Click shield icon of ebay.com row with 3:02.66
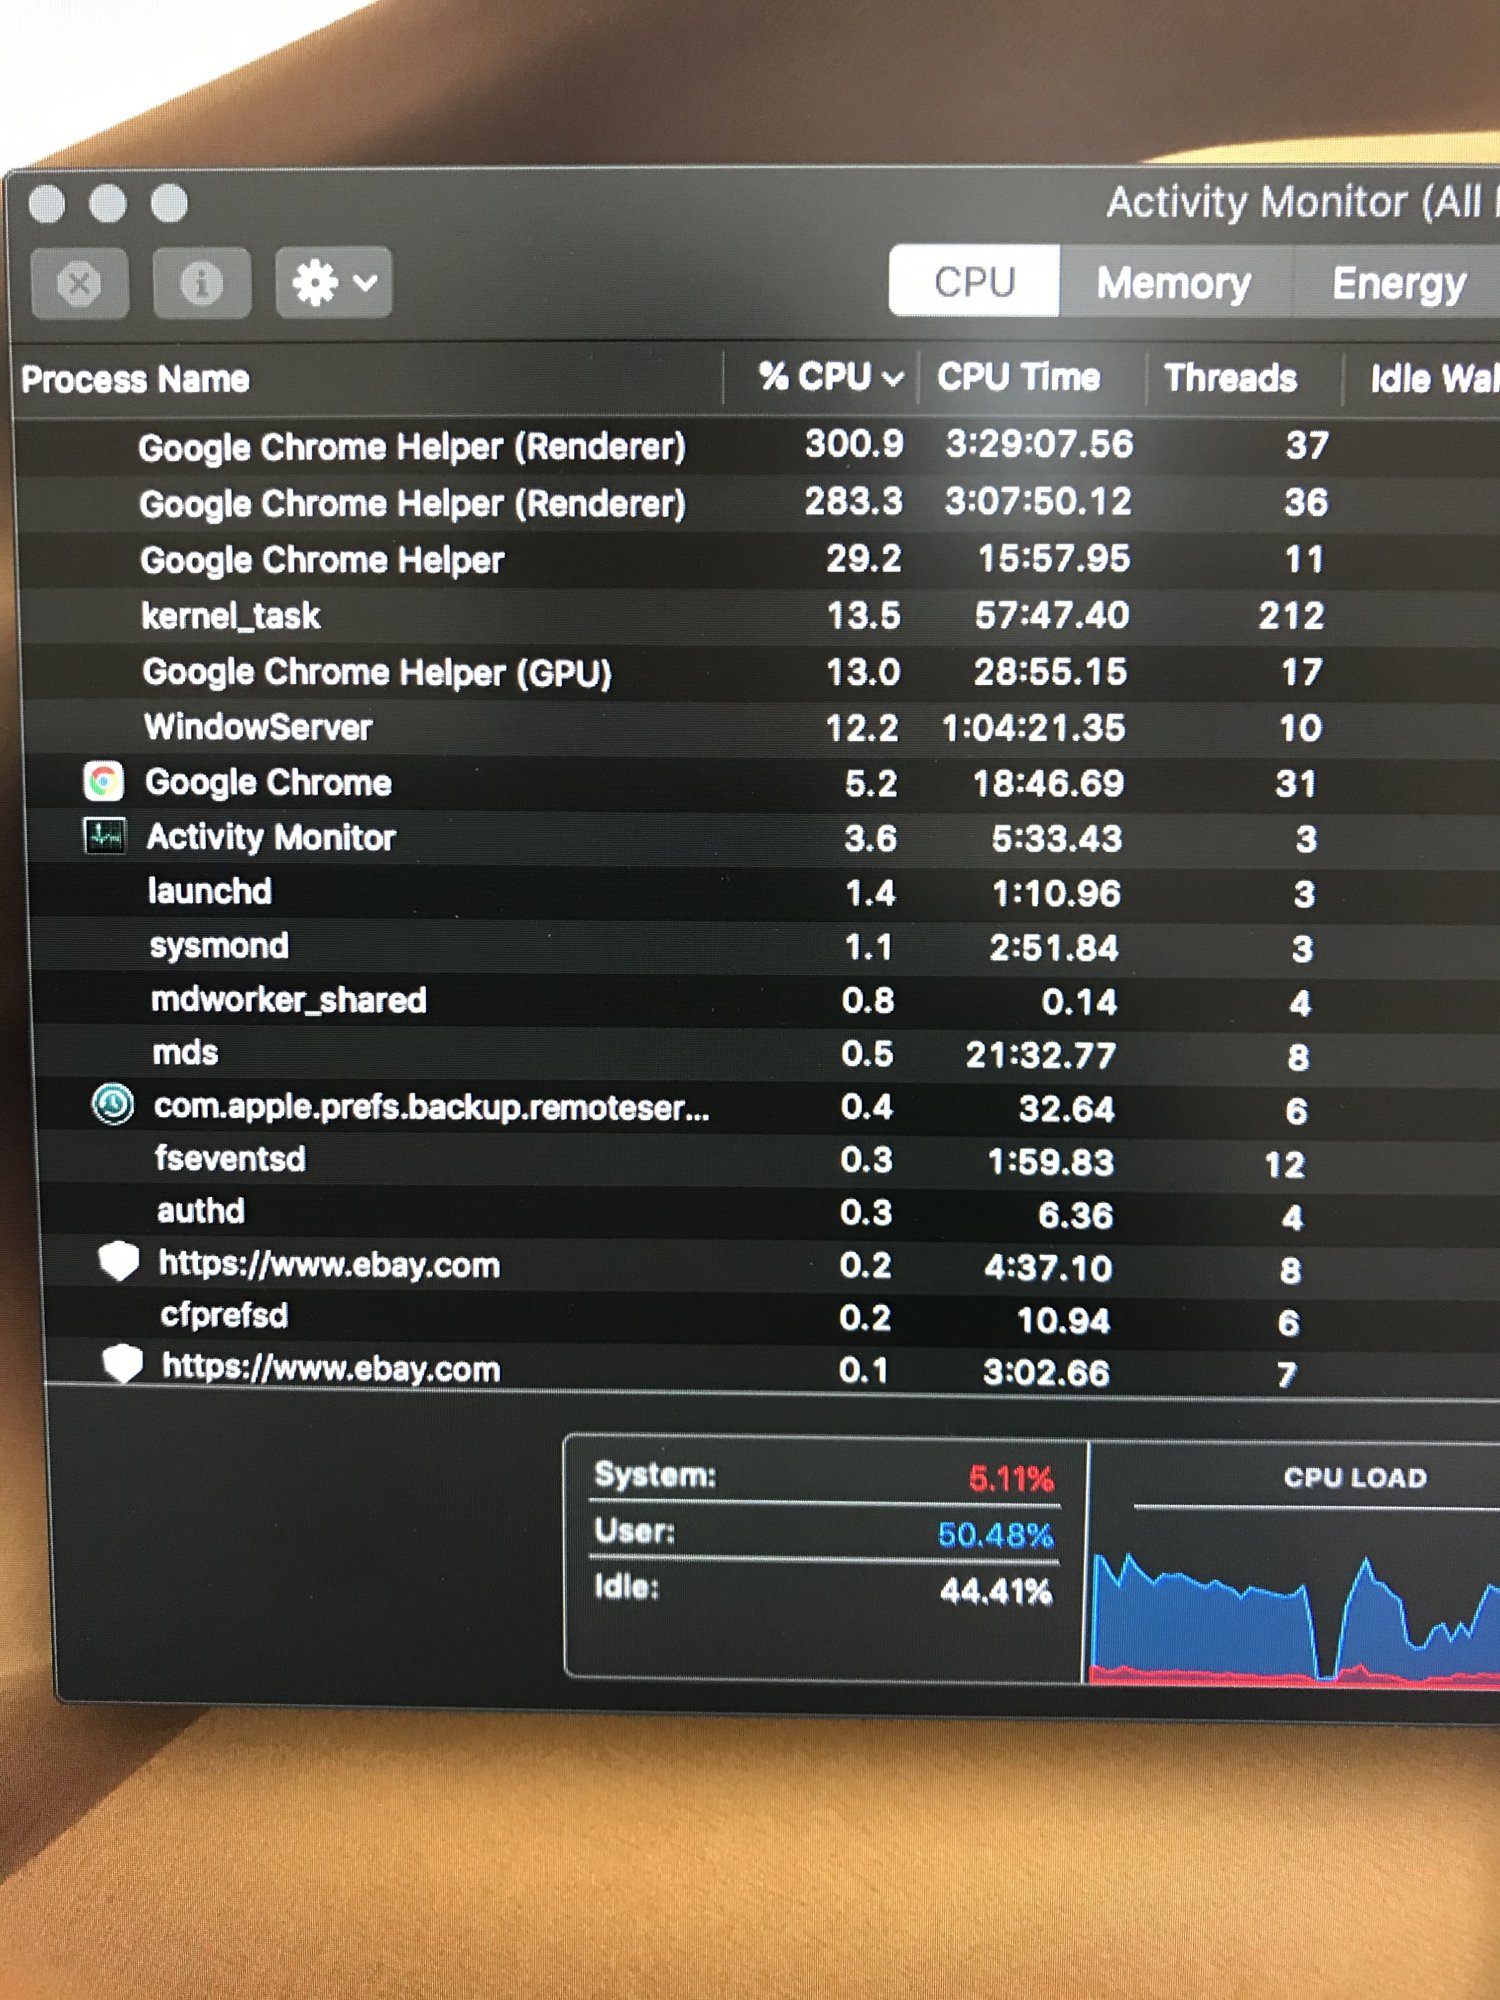Screen dimensions: 1500x2000 (x=123, y=1364)
